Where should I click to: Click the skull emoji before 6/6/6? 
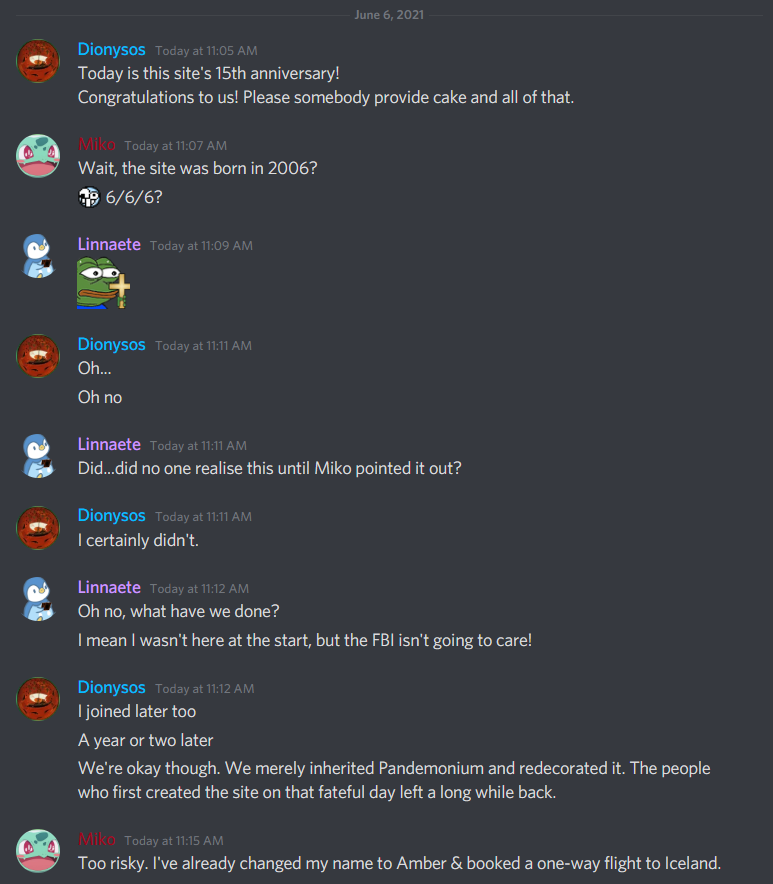[89, 197]
